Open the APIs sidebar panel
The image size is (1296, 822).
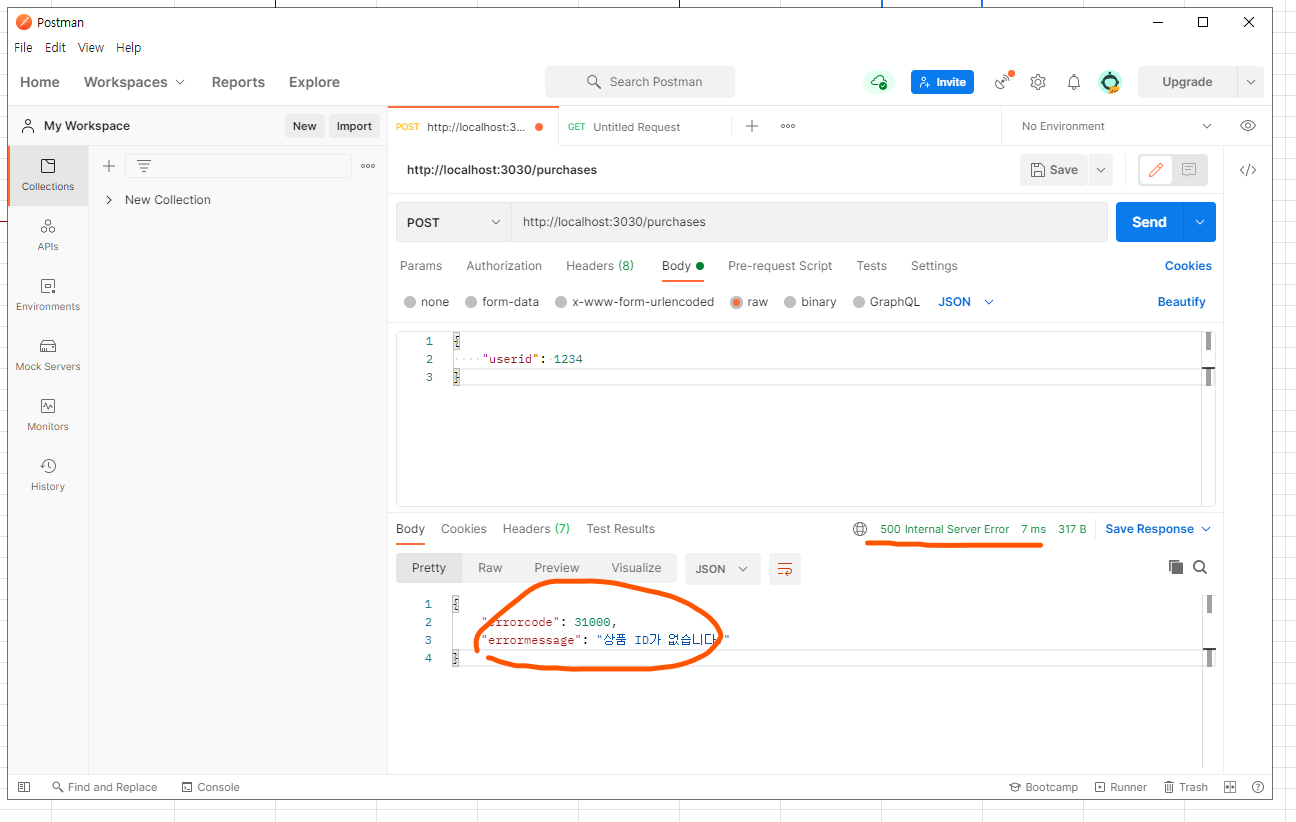click(x=48, y=235)
